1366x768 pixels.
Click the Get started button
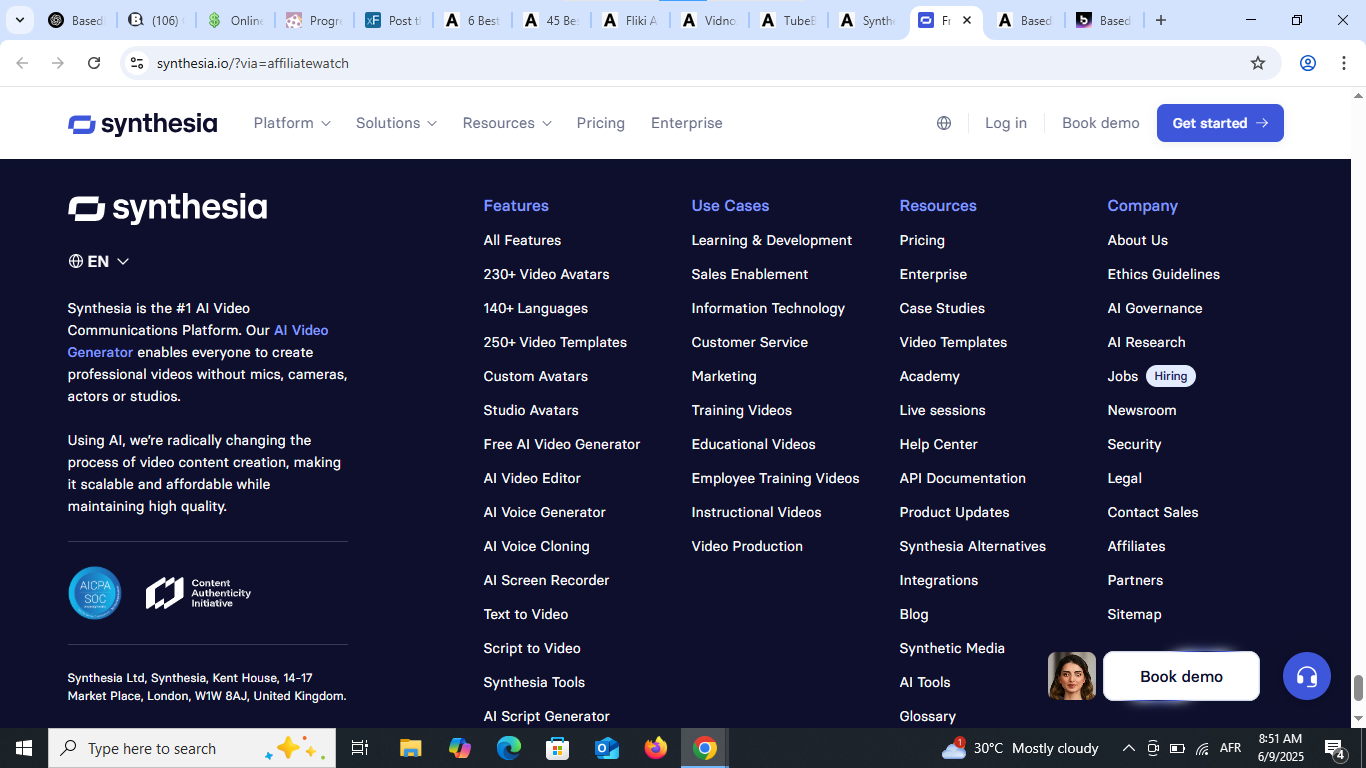(1220, 123)
